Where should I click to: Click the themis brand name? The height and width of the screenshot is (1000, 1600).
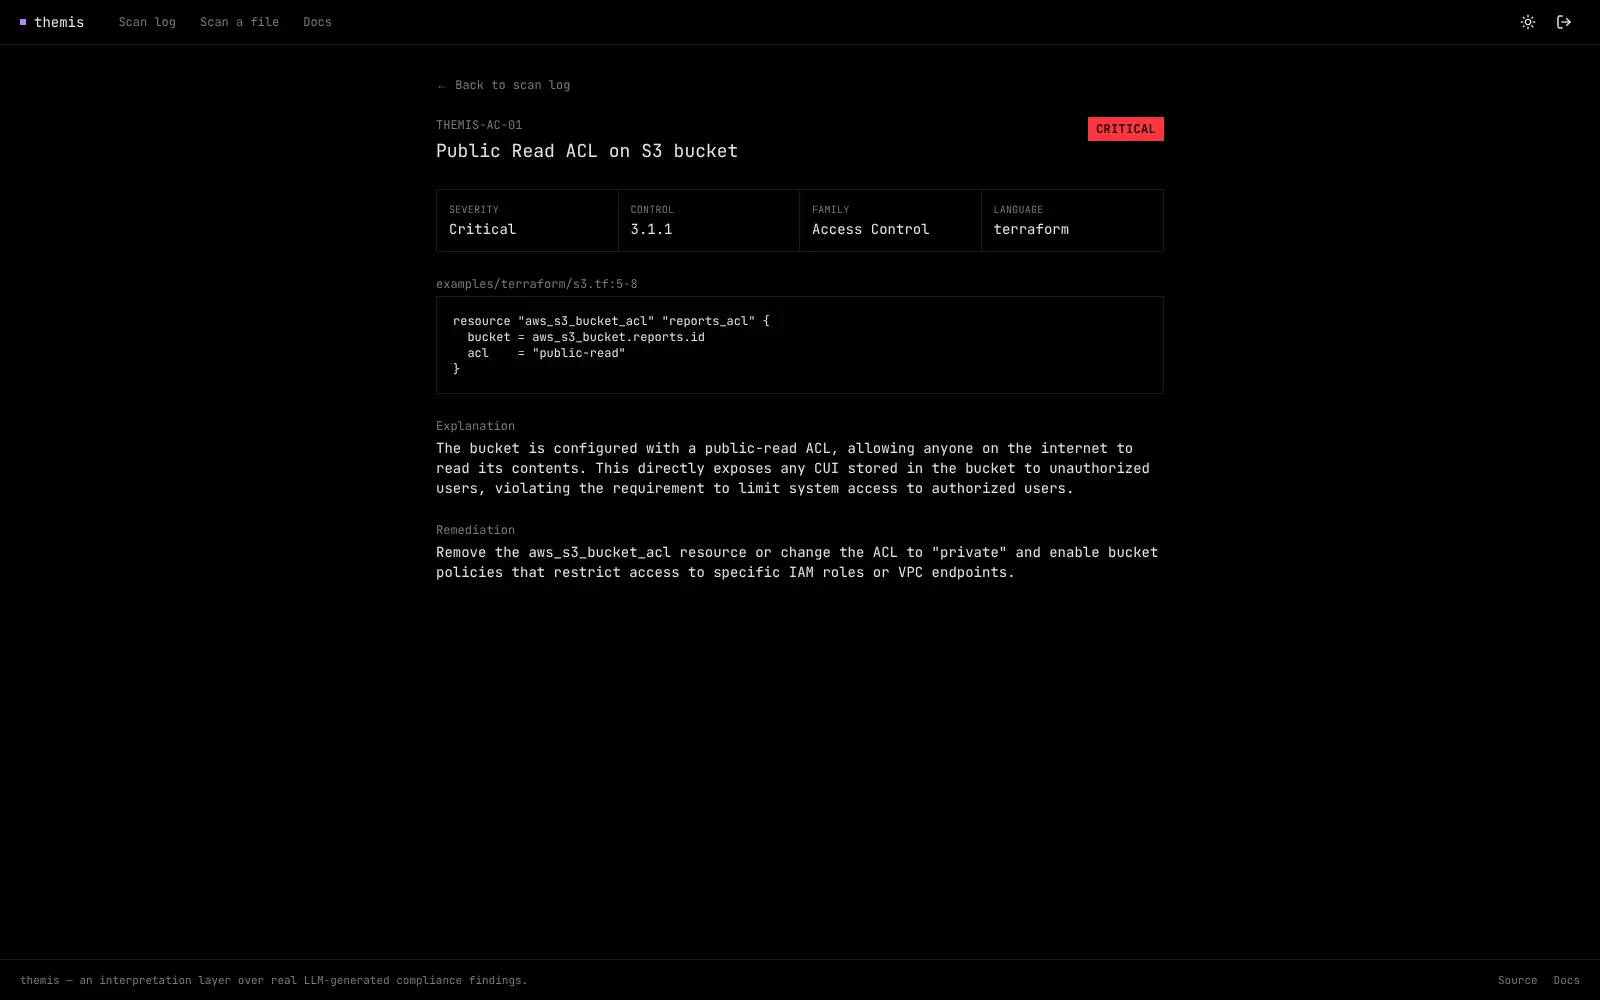(59, 22)
